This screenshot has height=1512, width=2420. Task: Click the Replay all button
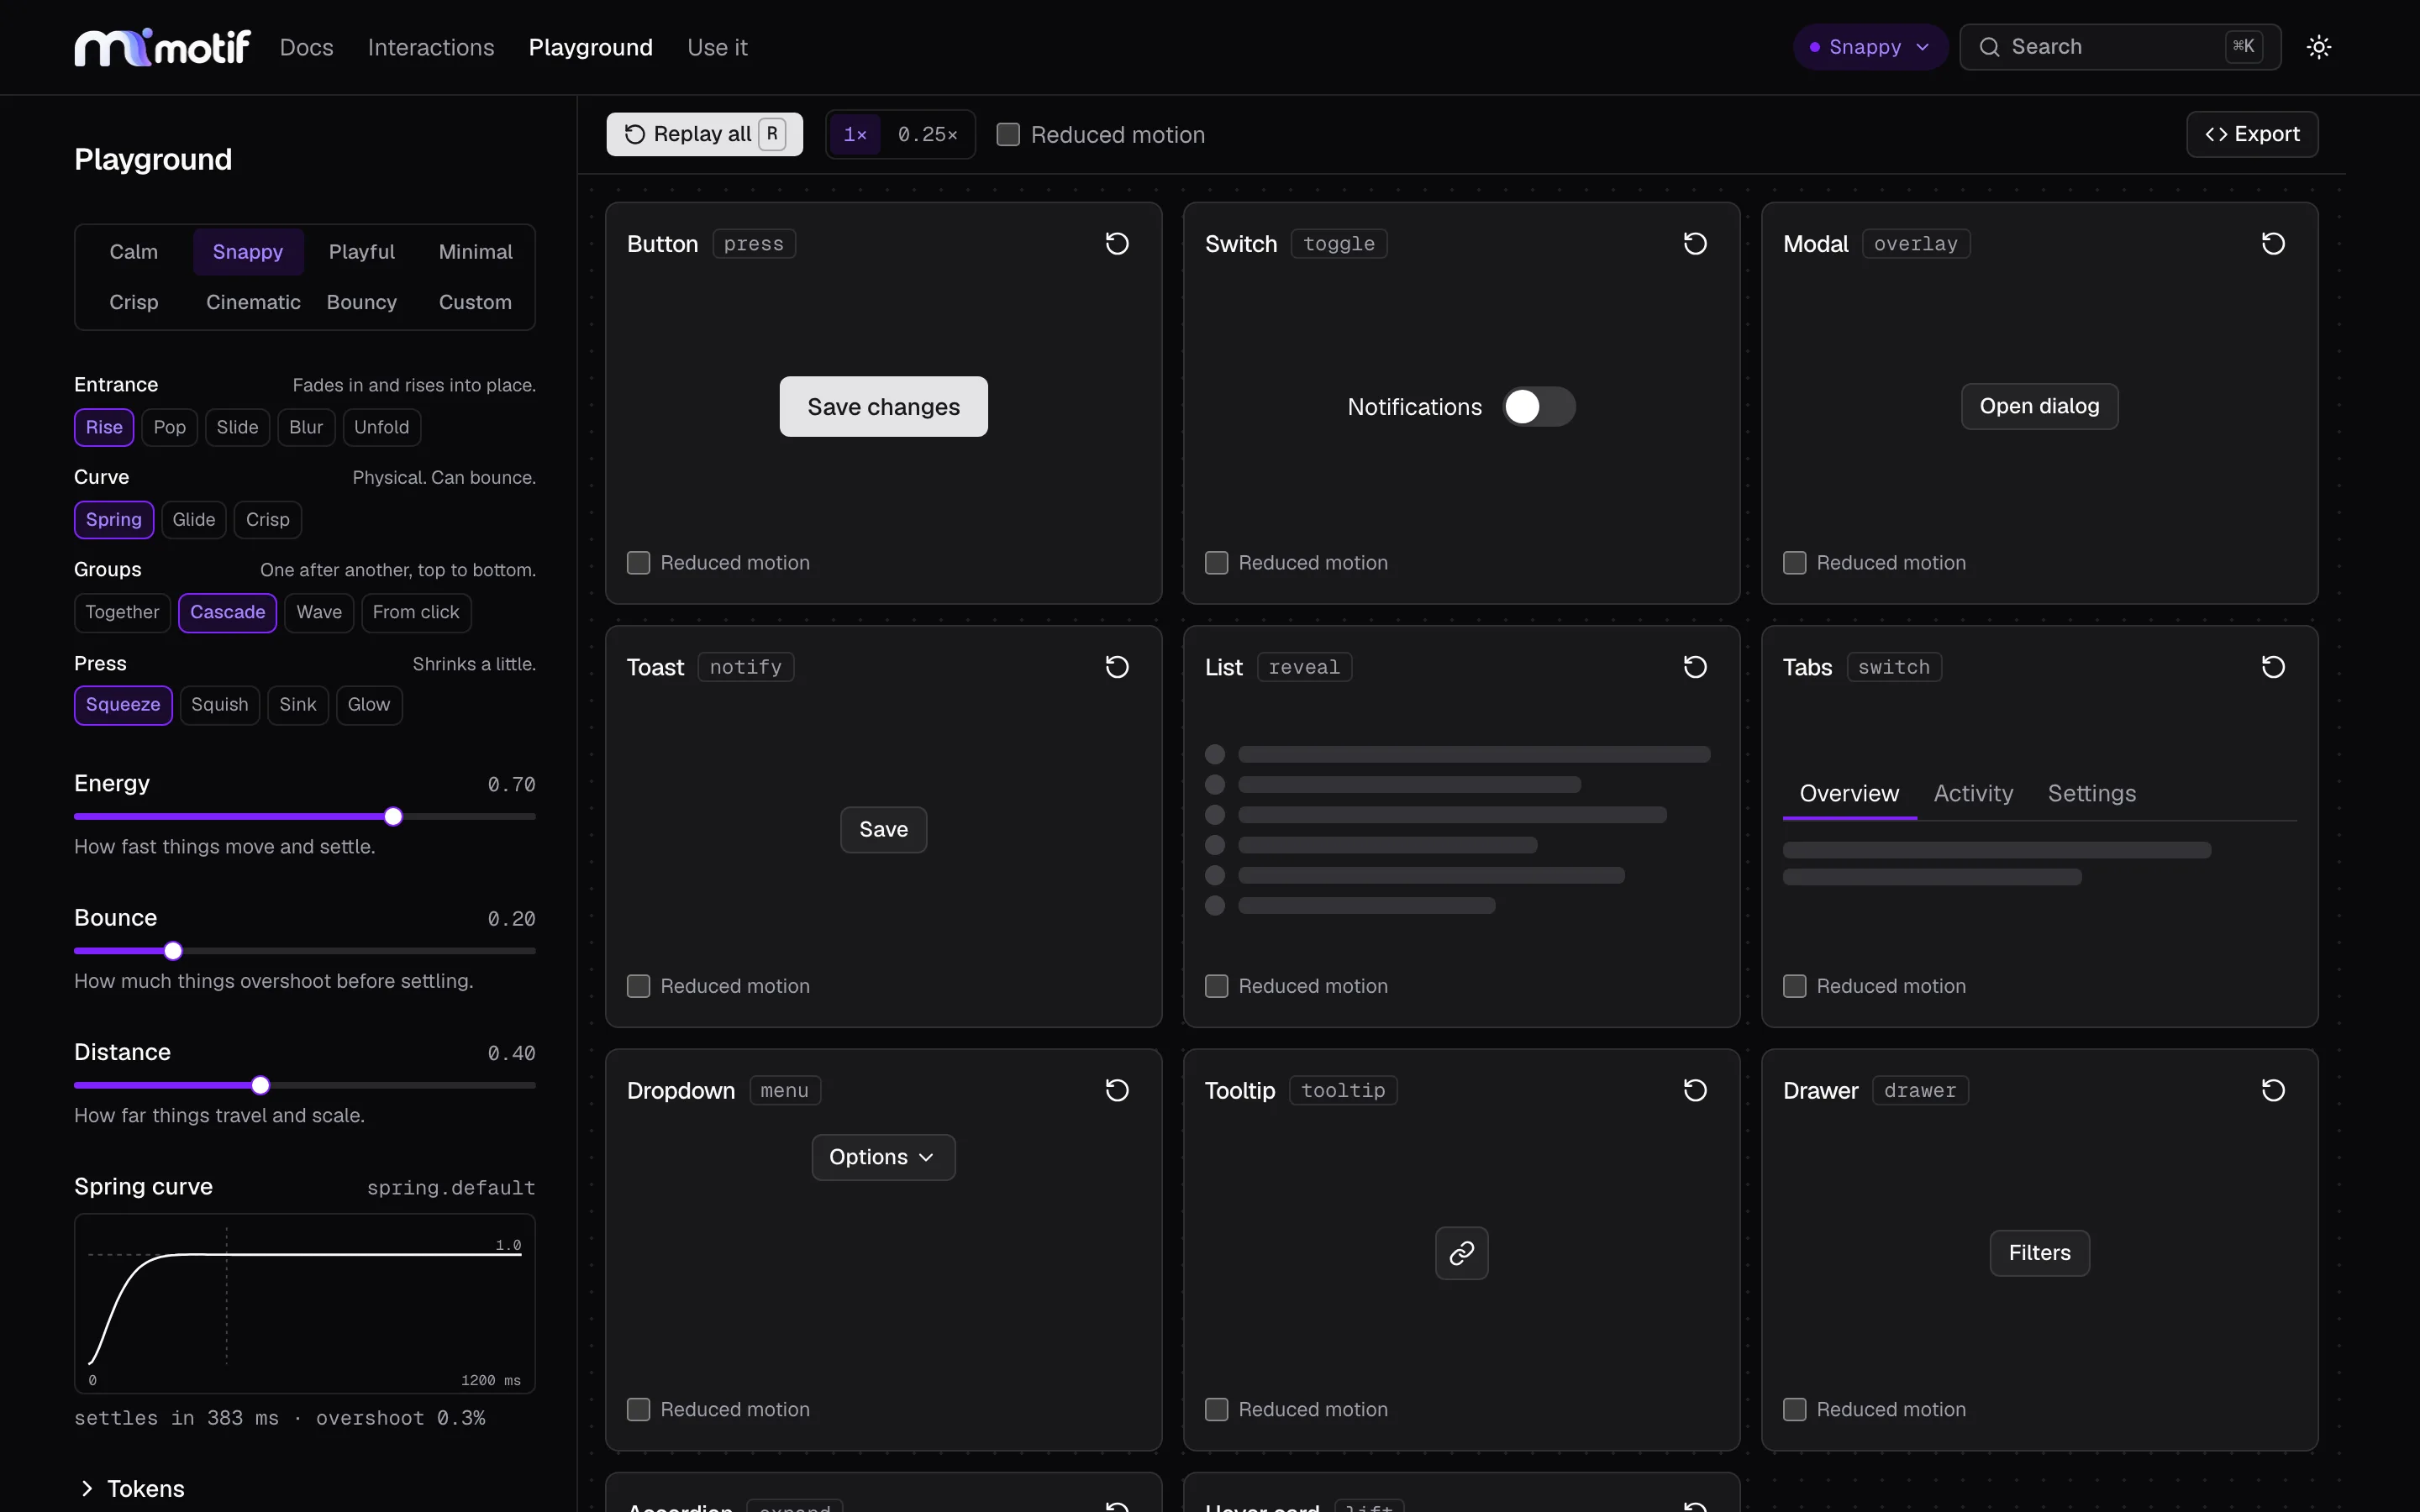tap(704, 134)
